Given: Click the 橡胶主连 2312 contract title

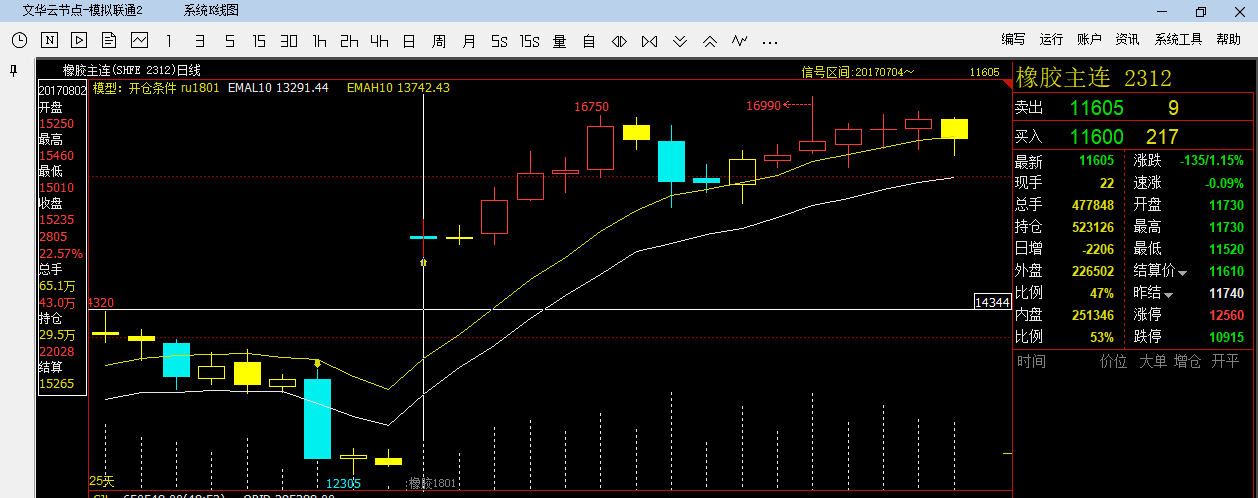Looking at the screenshot, I should pos(1093,78).
